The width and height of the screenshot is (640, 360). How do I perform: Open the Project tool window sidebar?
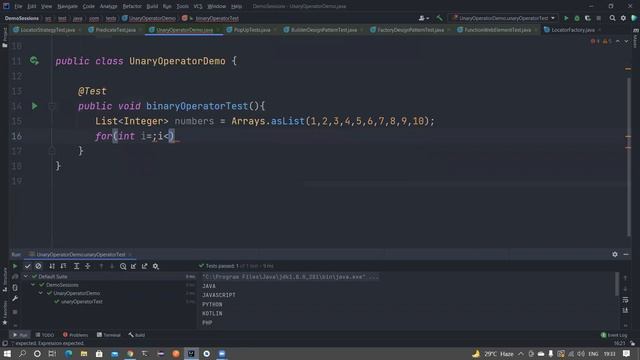coord(4,38)
